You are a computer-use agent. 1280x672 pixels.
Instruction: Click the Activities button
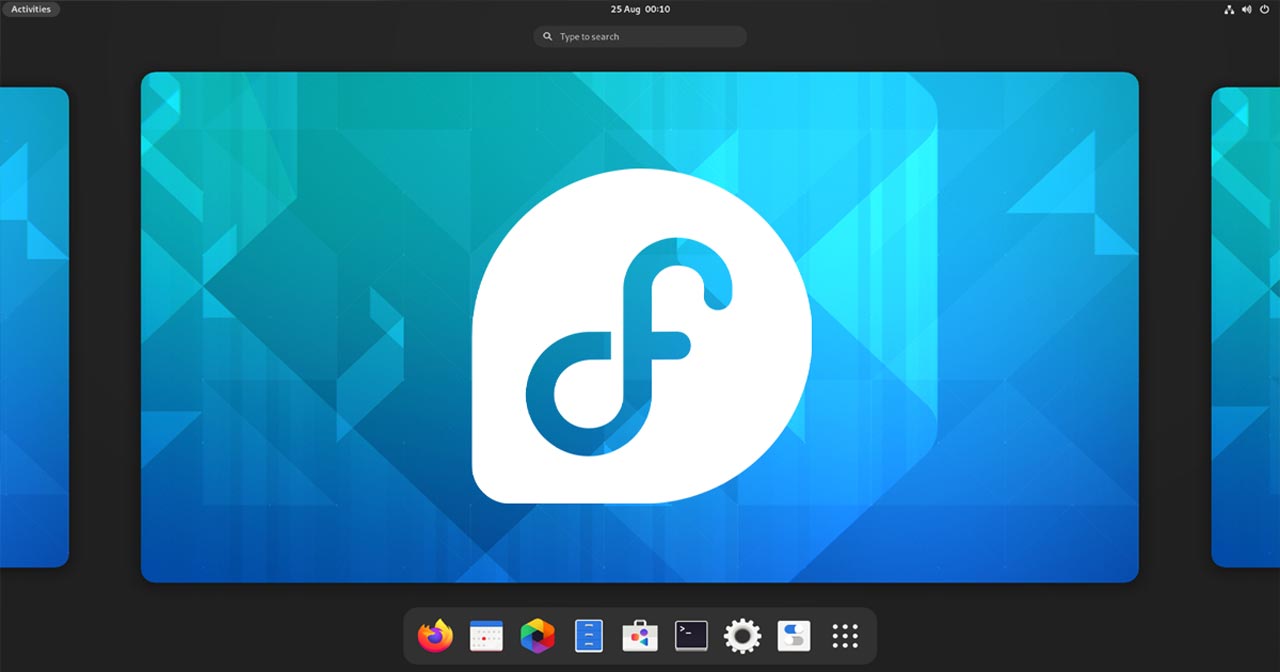(31, 9)
